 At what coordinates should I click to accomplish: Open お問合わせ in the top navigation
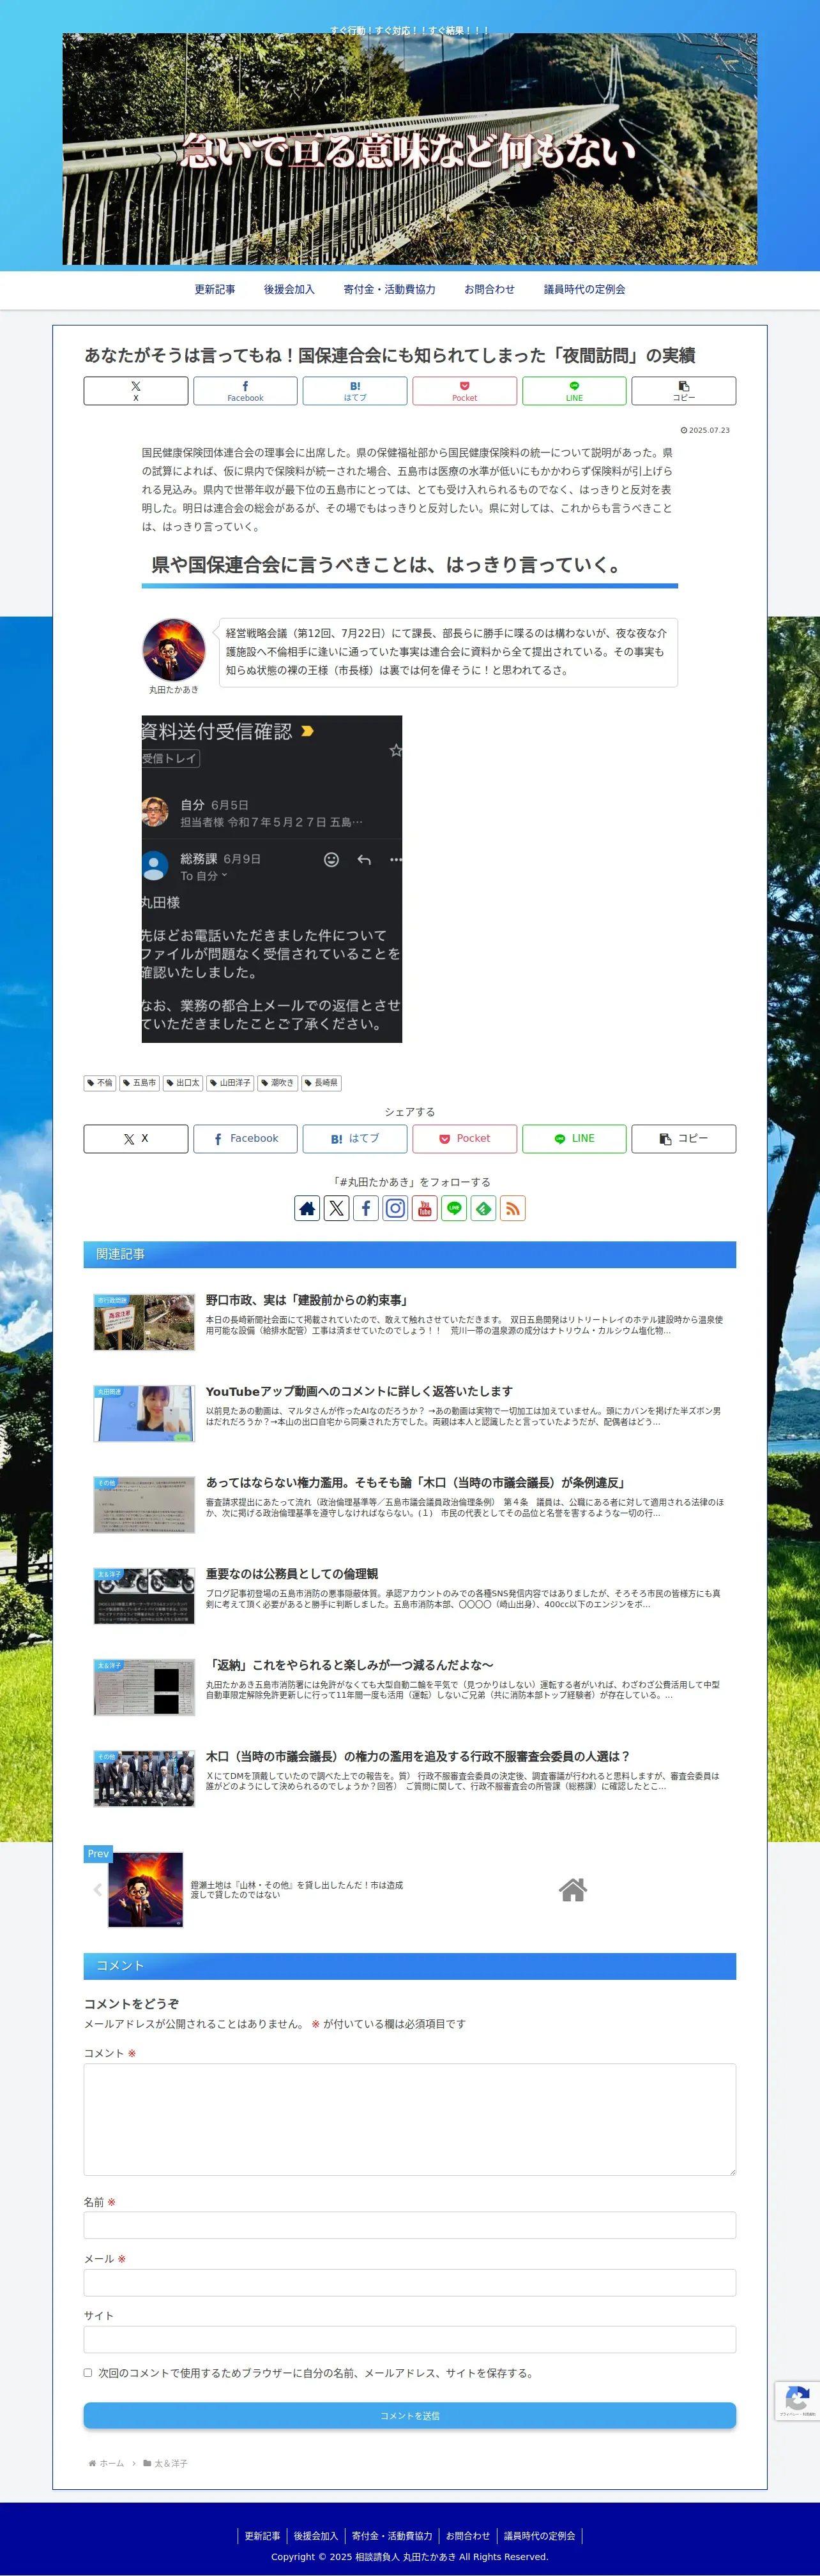(x=489, y=289)
